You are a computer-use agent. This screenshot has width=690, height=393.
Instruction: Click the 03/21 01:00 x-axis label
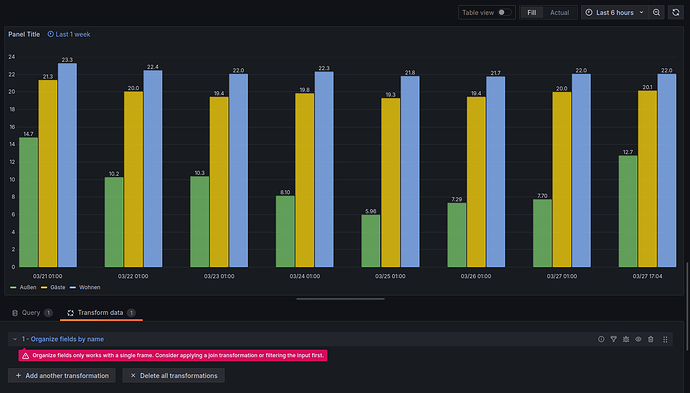click(x=48, y=276)
